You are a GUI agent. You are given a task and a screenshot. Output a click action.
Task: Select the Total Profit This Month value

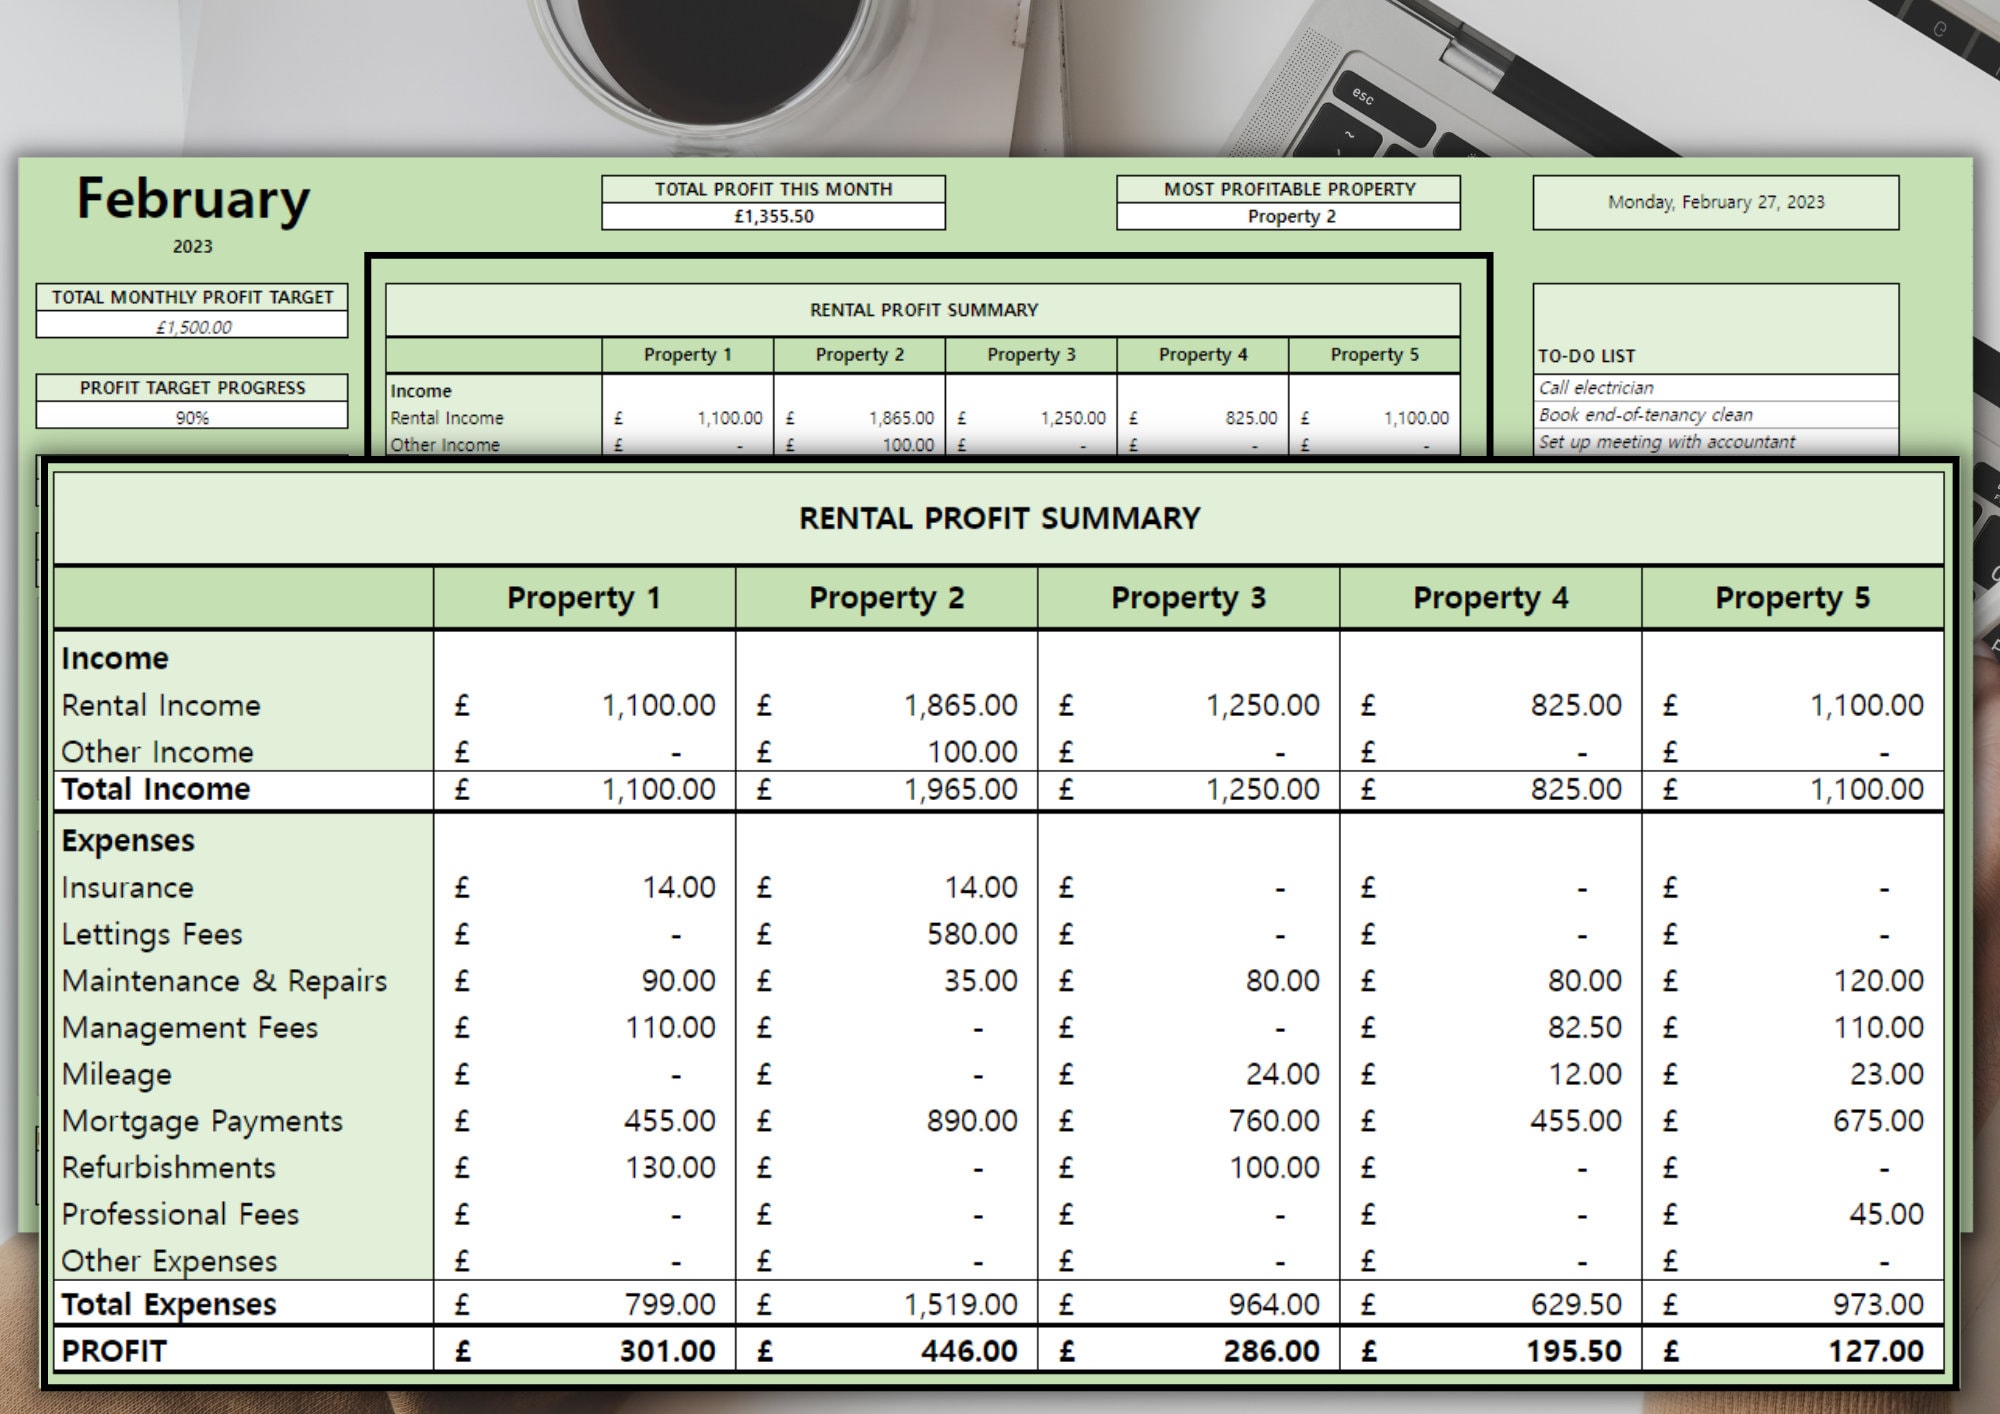[772, 214]
